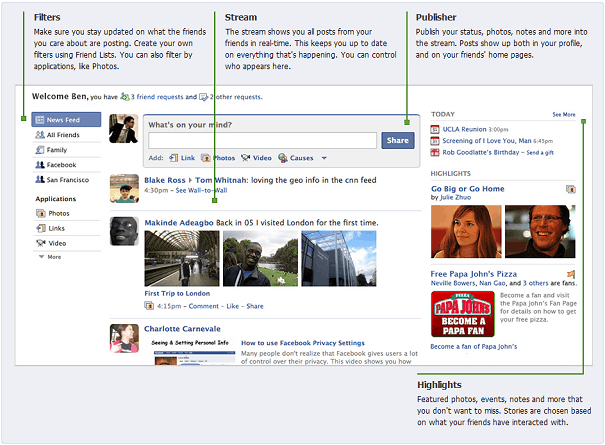The width and height of the screenshot is (605, 445).
Task: Click See More in the Today section
Action: pyautogui.click(x=564, y=115)
